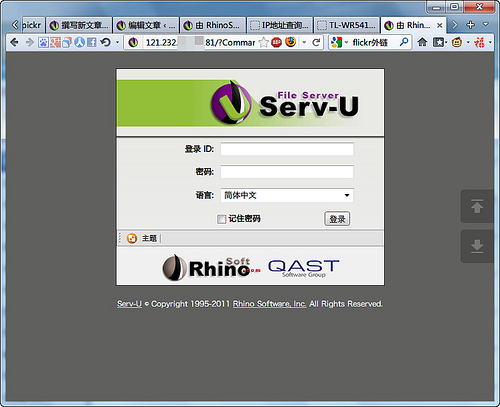This screenshot has height=407, width=500.
Task: Click the 登录 ID input field
Action: click(287, 149)
